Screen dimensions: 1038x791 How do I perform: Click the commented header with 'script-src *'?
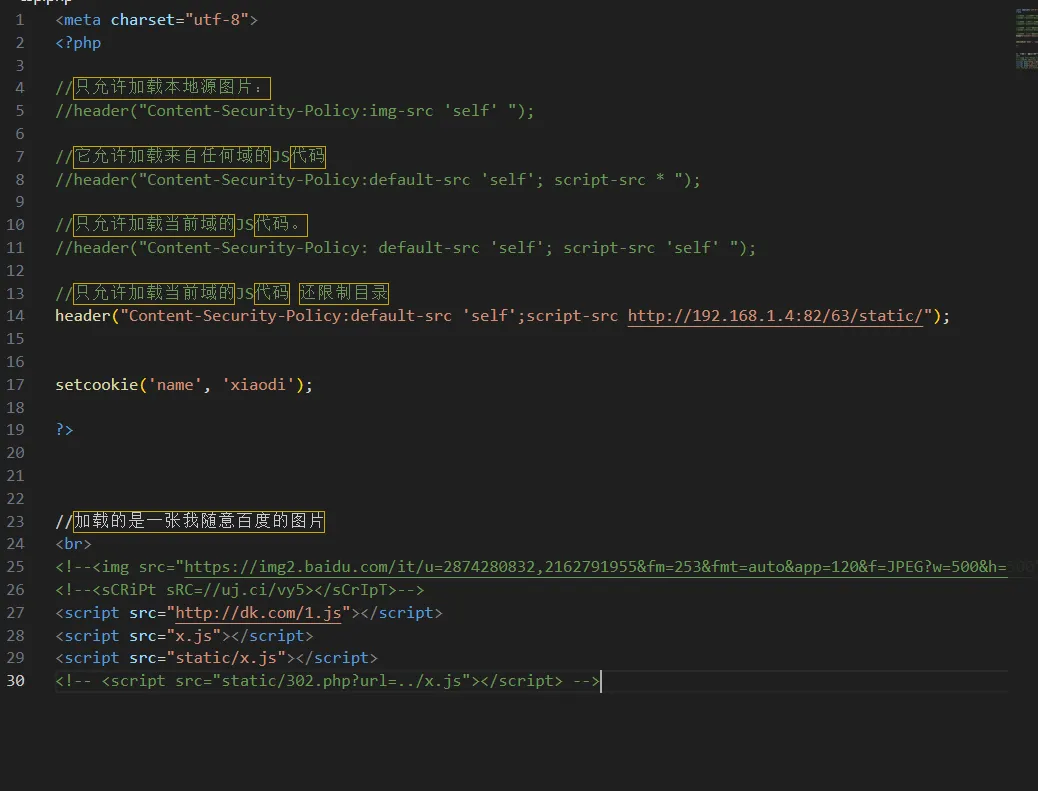378,179
